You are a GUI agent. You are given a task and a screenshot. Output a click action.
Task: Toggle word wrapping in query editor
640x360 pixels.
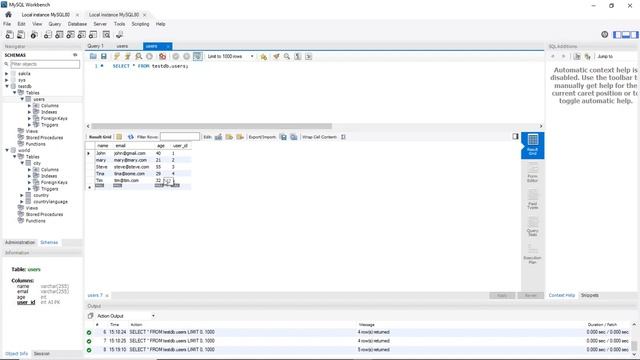309,56
